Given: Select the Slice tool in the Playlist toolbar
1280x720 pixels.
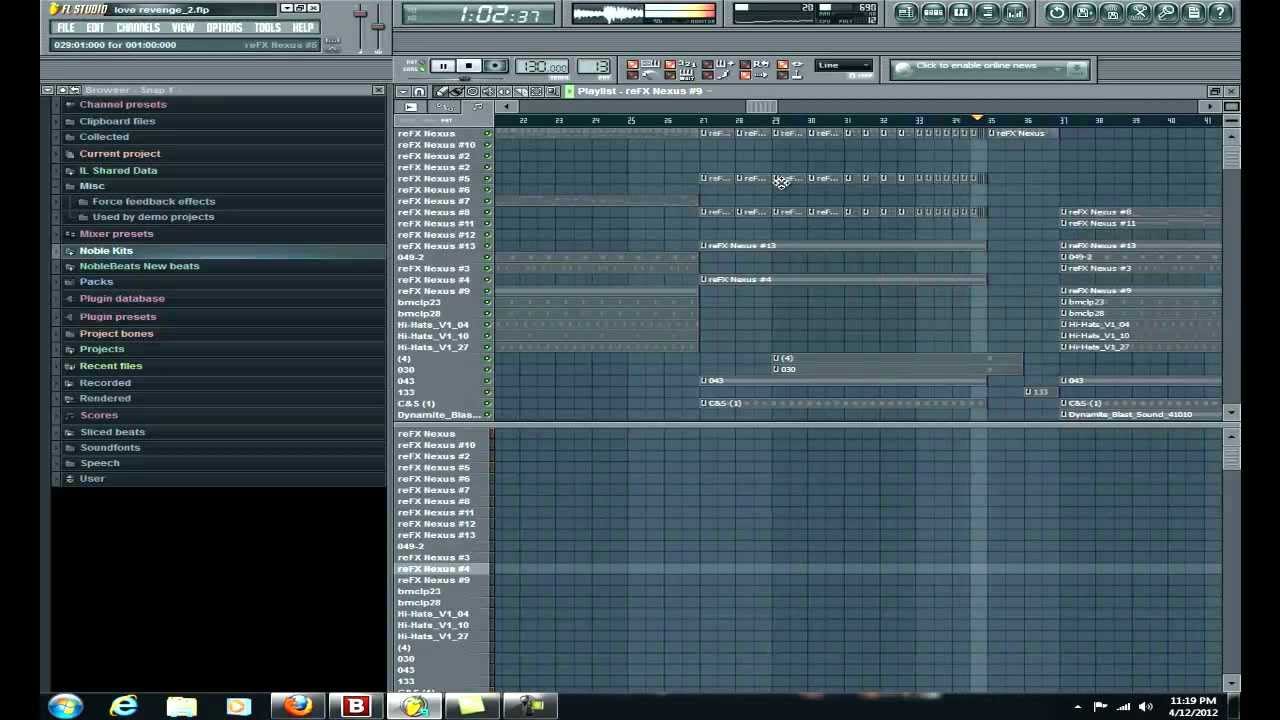Looking at the screenshot, I should pos(520,91).
